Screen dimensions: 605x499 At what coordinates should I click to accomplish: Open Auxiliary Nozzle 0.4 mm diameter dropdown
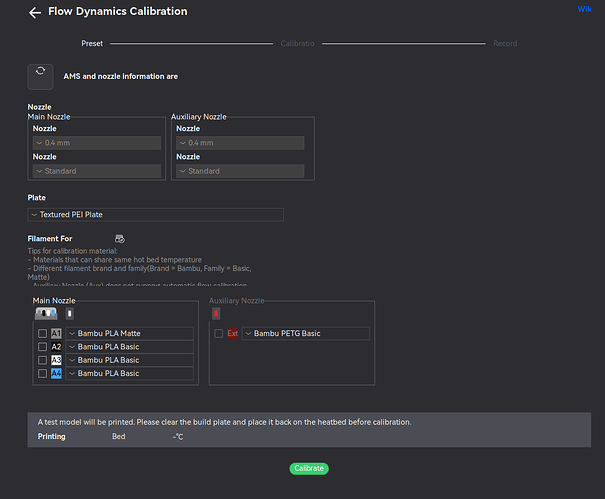[240, 143]
